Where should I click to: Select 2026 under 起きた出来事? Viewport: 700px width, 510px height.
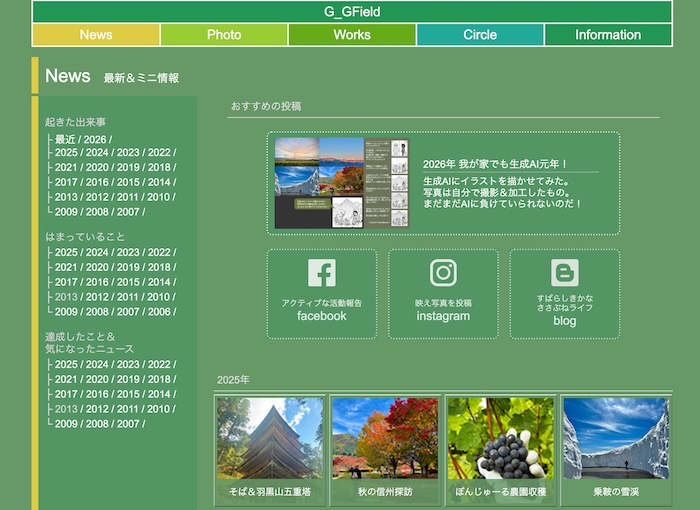95,139
